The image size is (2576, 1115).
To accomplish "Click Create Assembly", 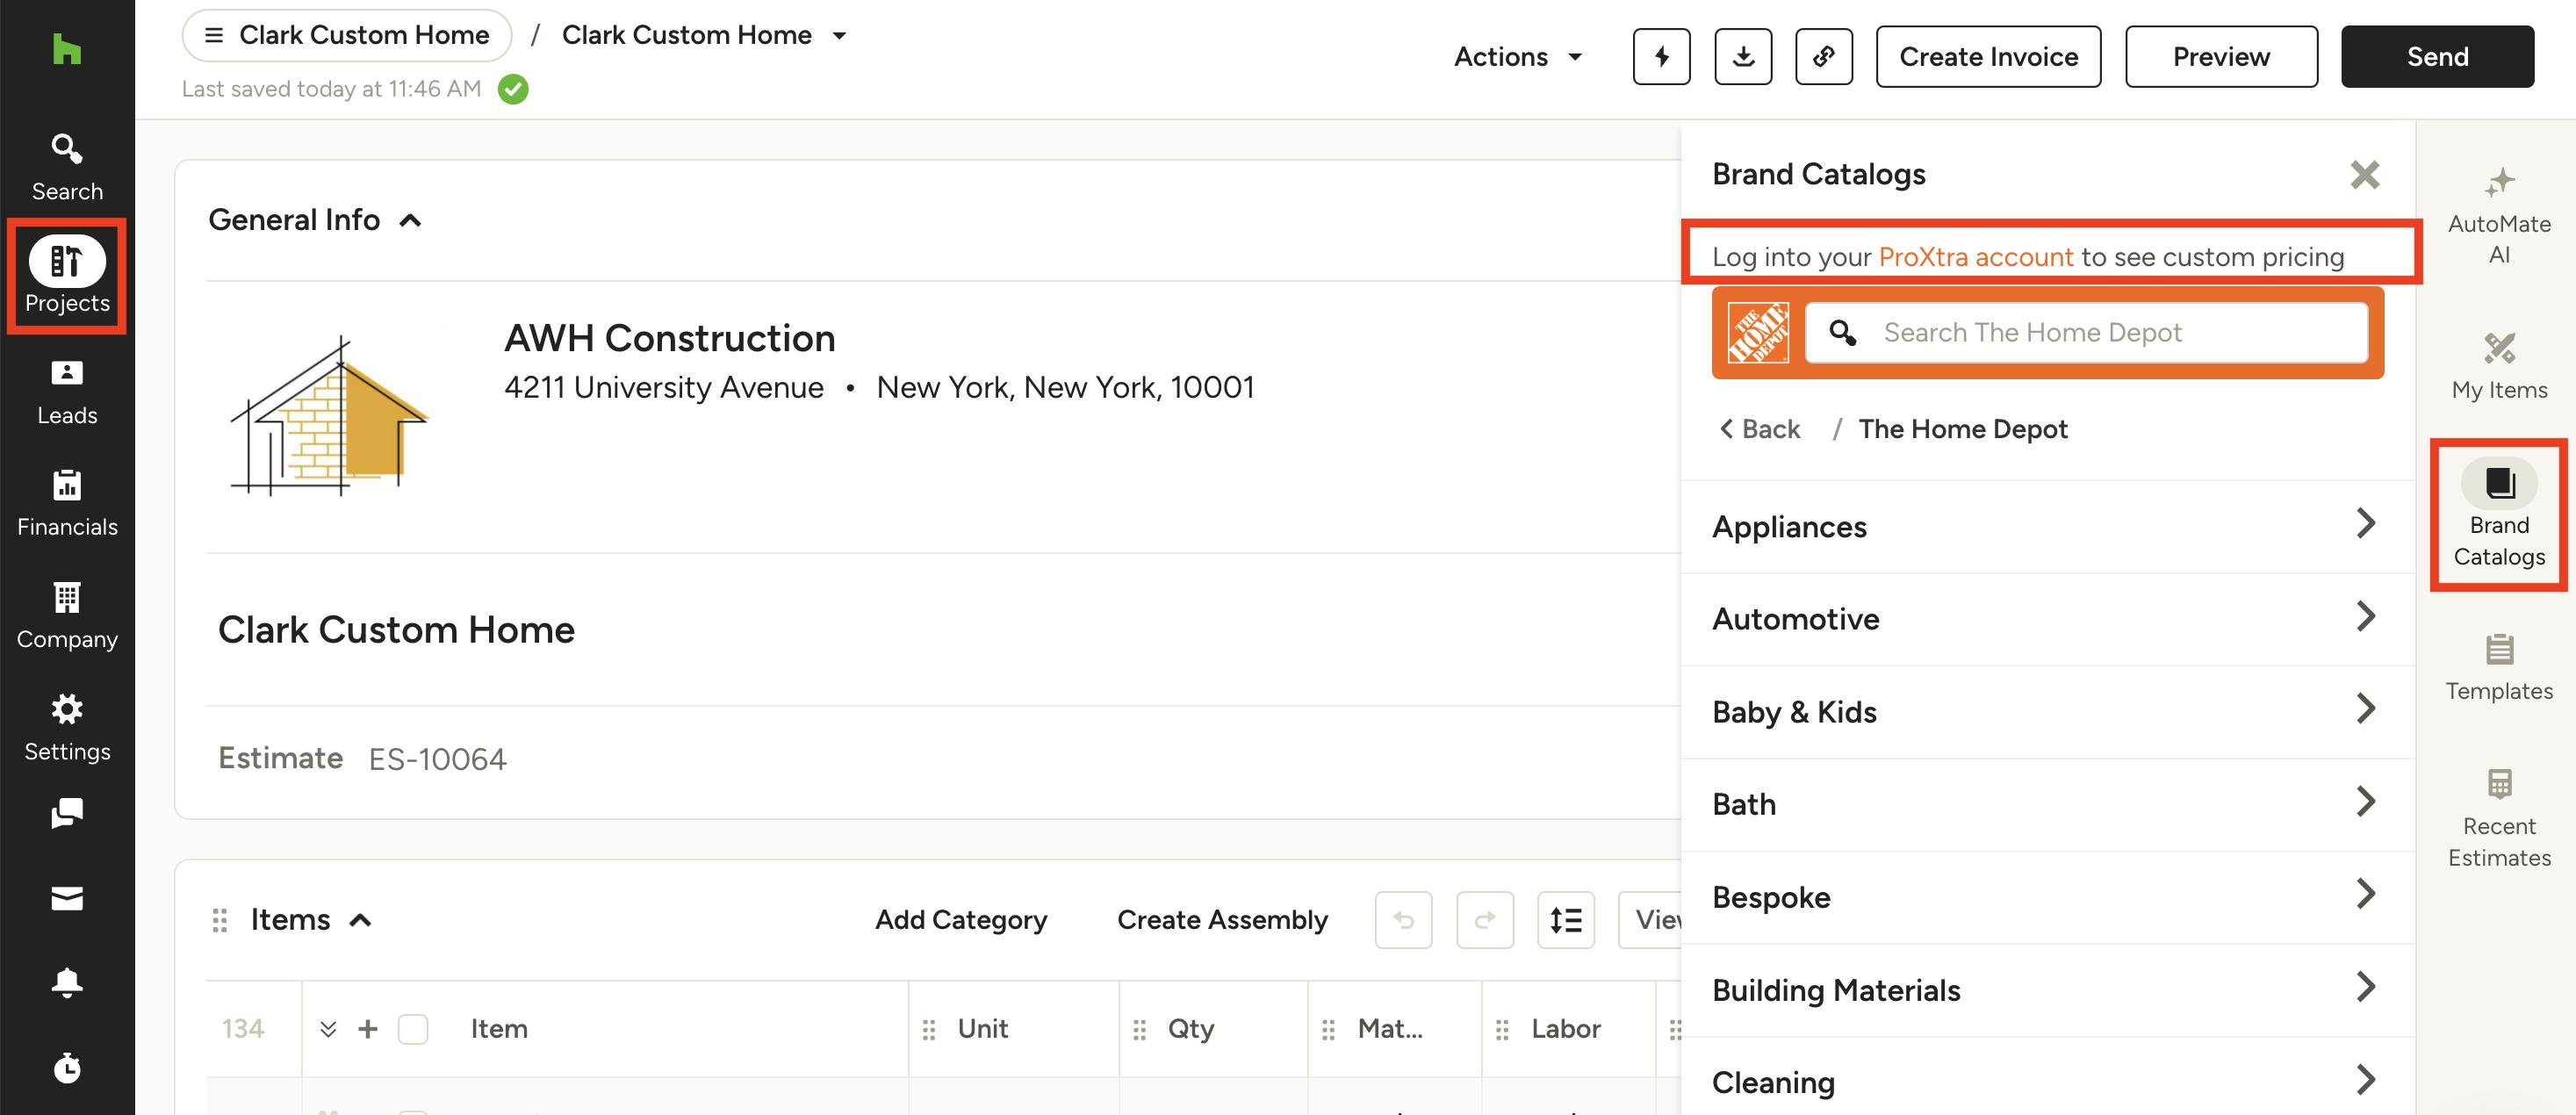I will click(x=1222, y=920).
